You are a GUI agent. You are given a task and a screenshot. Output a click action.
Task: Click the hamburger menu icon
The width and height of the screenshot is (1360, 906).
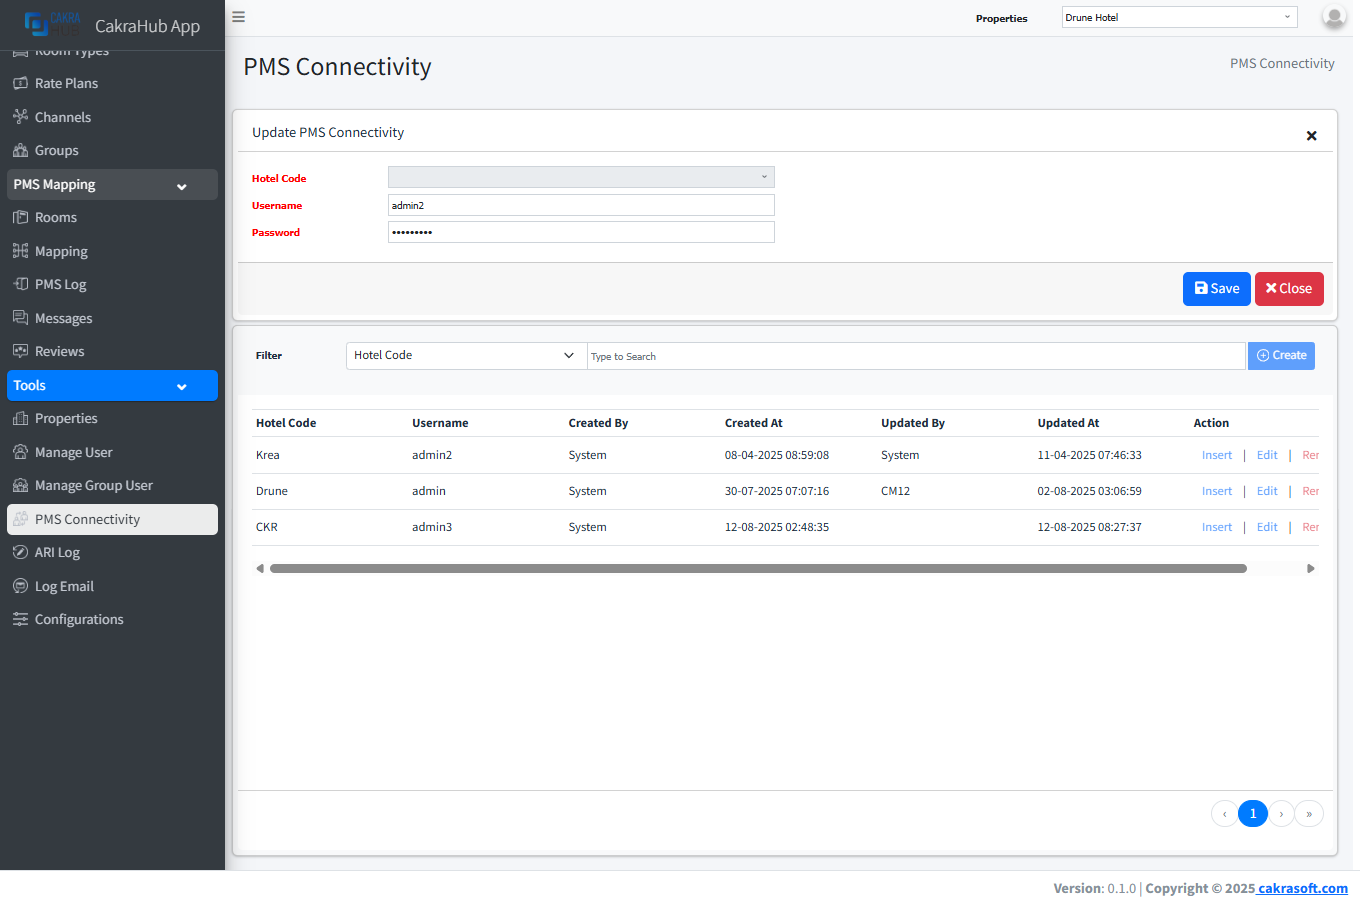pyautogui.click(x=238, y=17)
